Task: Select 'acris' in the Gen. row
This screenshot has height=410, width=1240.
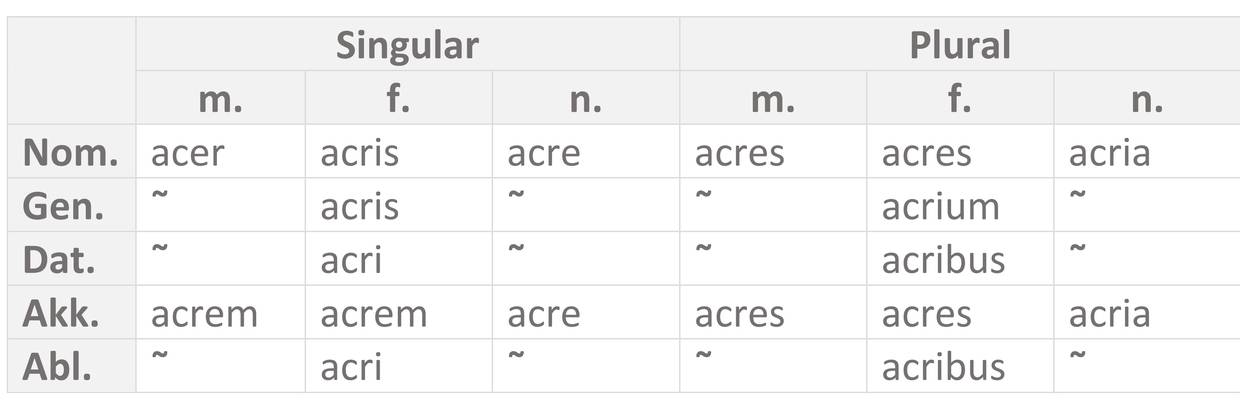Action: point(359,207)
